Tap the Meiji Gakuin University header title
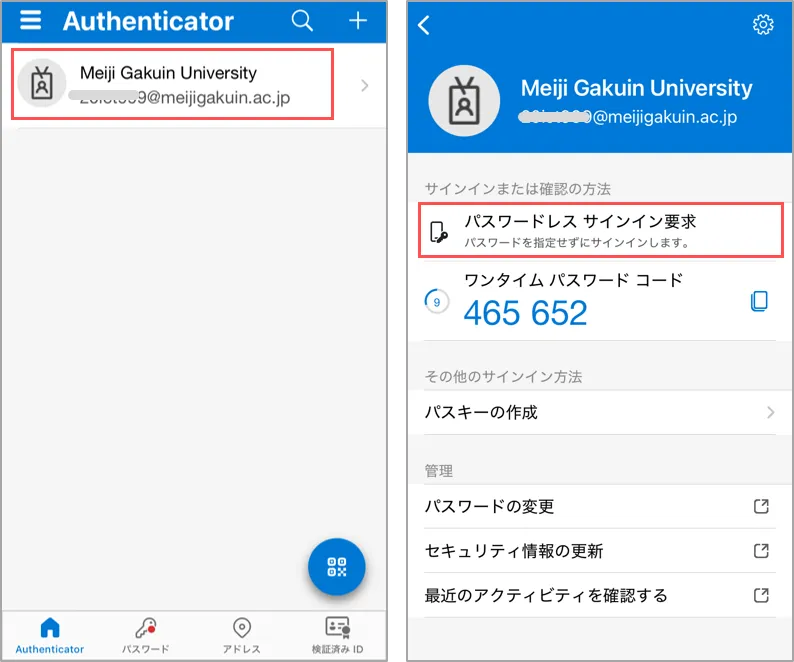 pos(637,88)
